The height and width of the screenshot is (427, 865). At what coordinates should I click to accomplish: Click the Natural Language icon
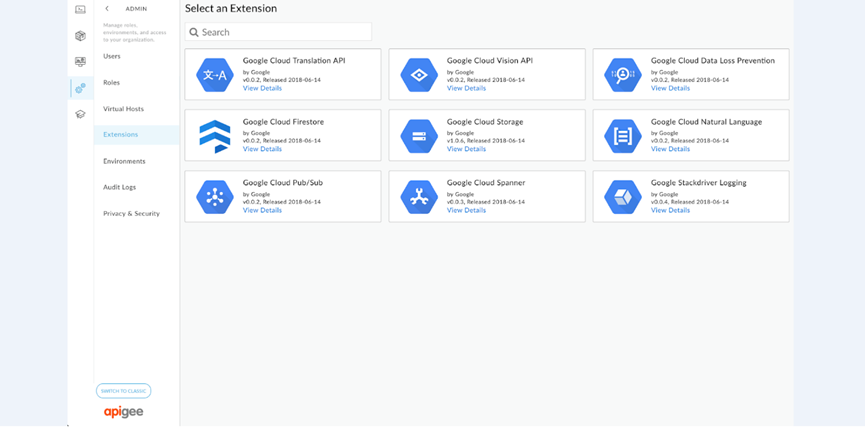click(623, 136)
